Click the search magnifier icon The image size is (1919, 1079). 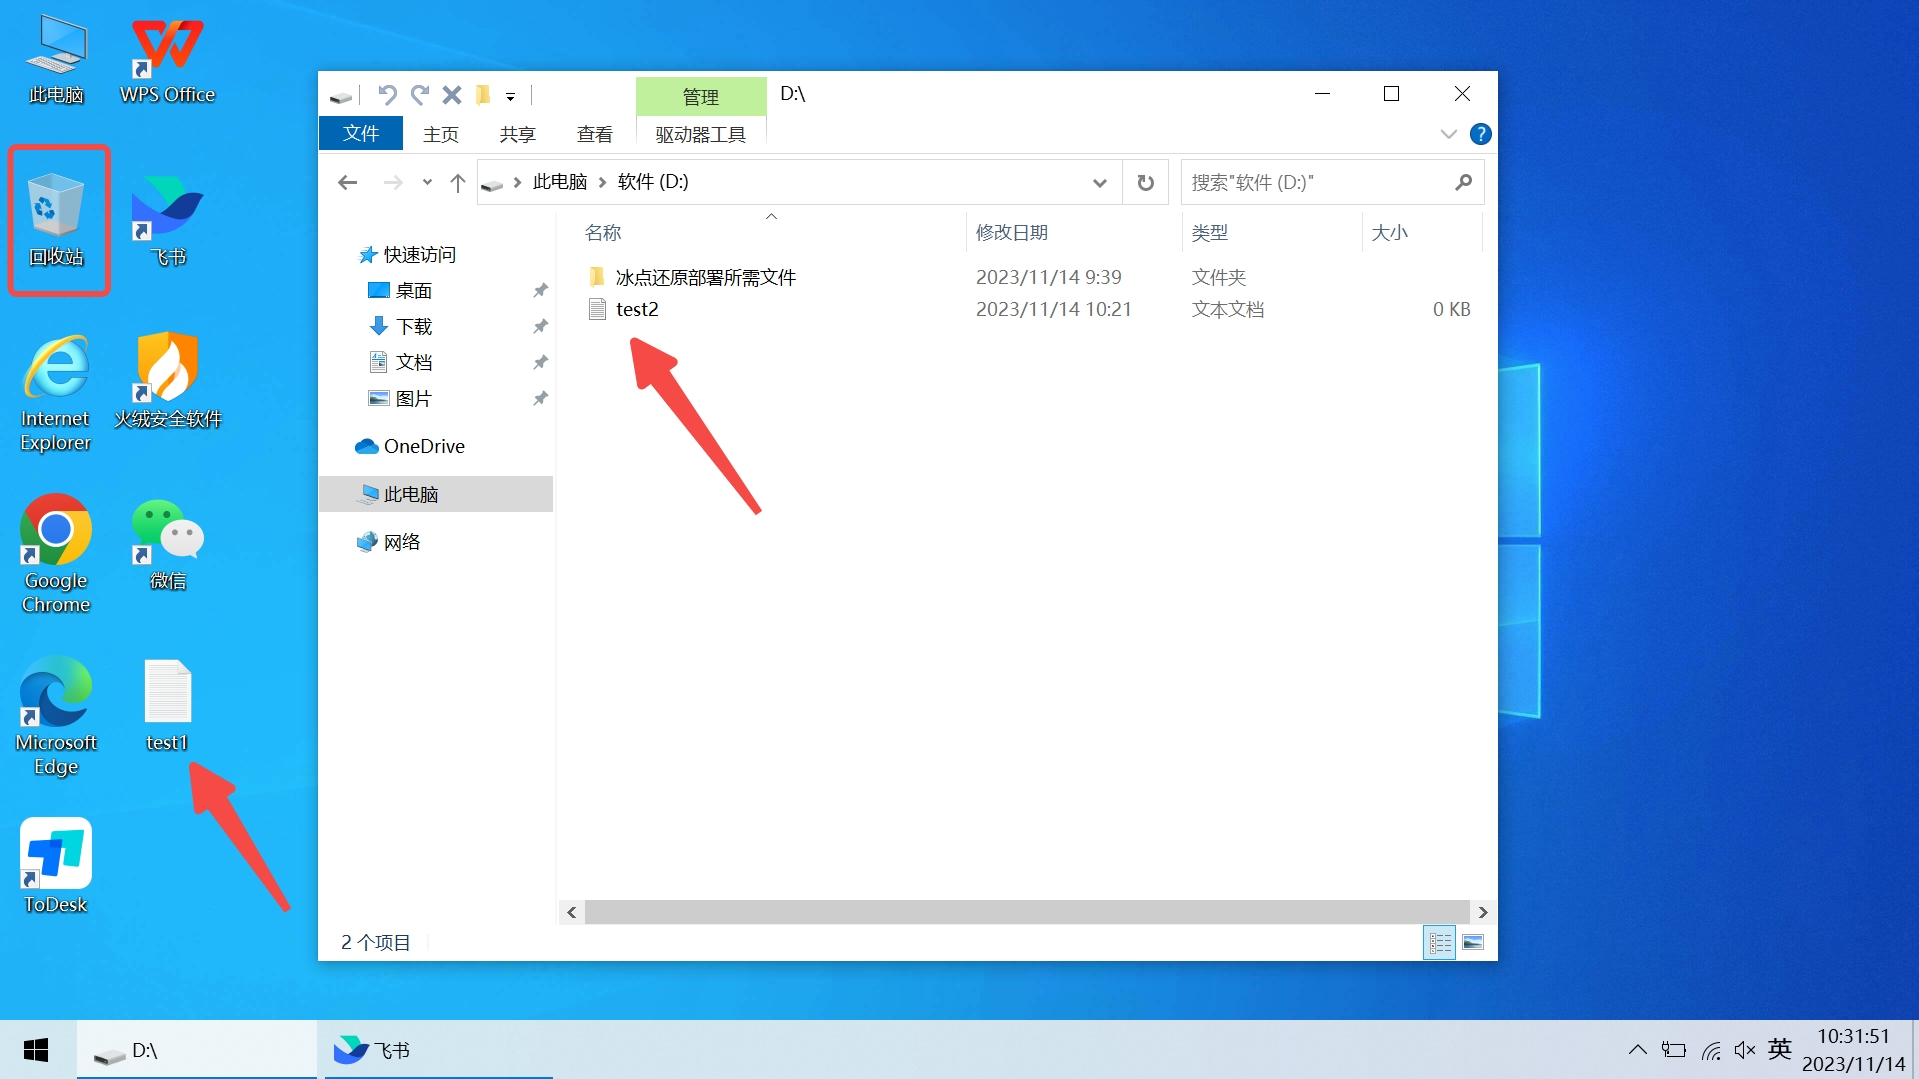(1464, 182)
